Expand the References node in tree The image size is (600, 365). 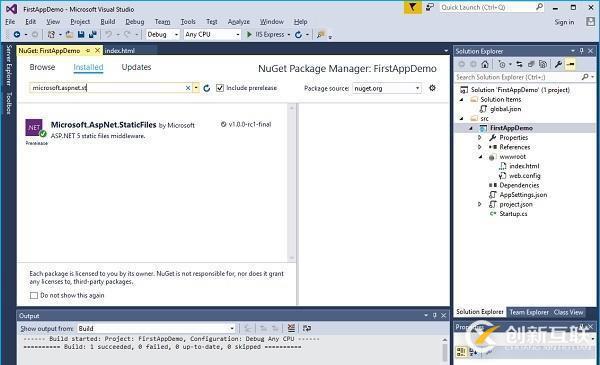point(480,147)
